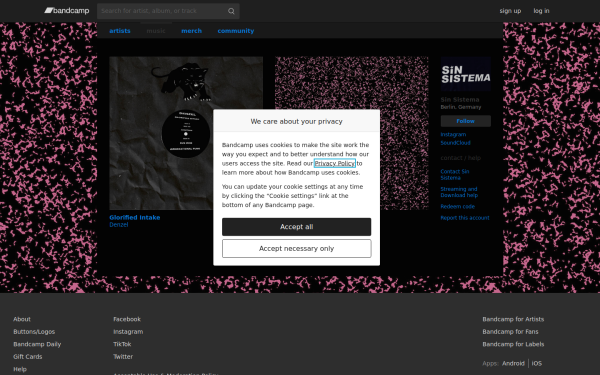Click the search magnifier icon
600x375 pixels.
pos(231,11)
